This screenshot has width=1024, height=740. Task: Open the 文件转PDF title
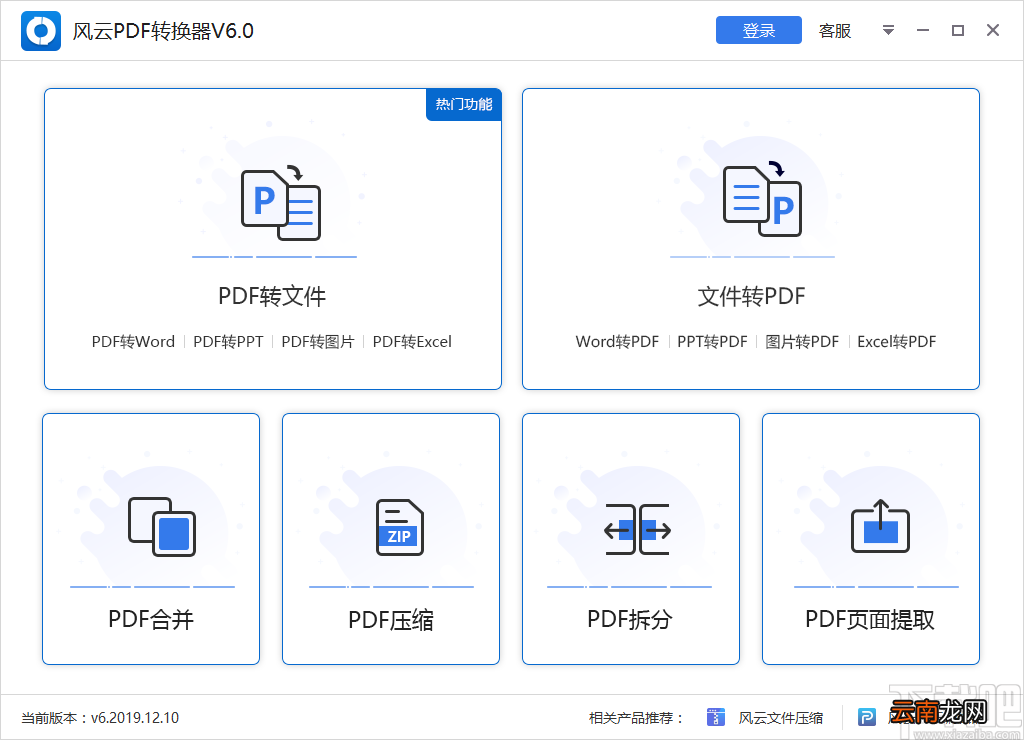pos(751,296)
